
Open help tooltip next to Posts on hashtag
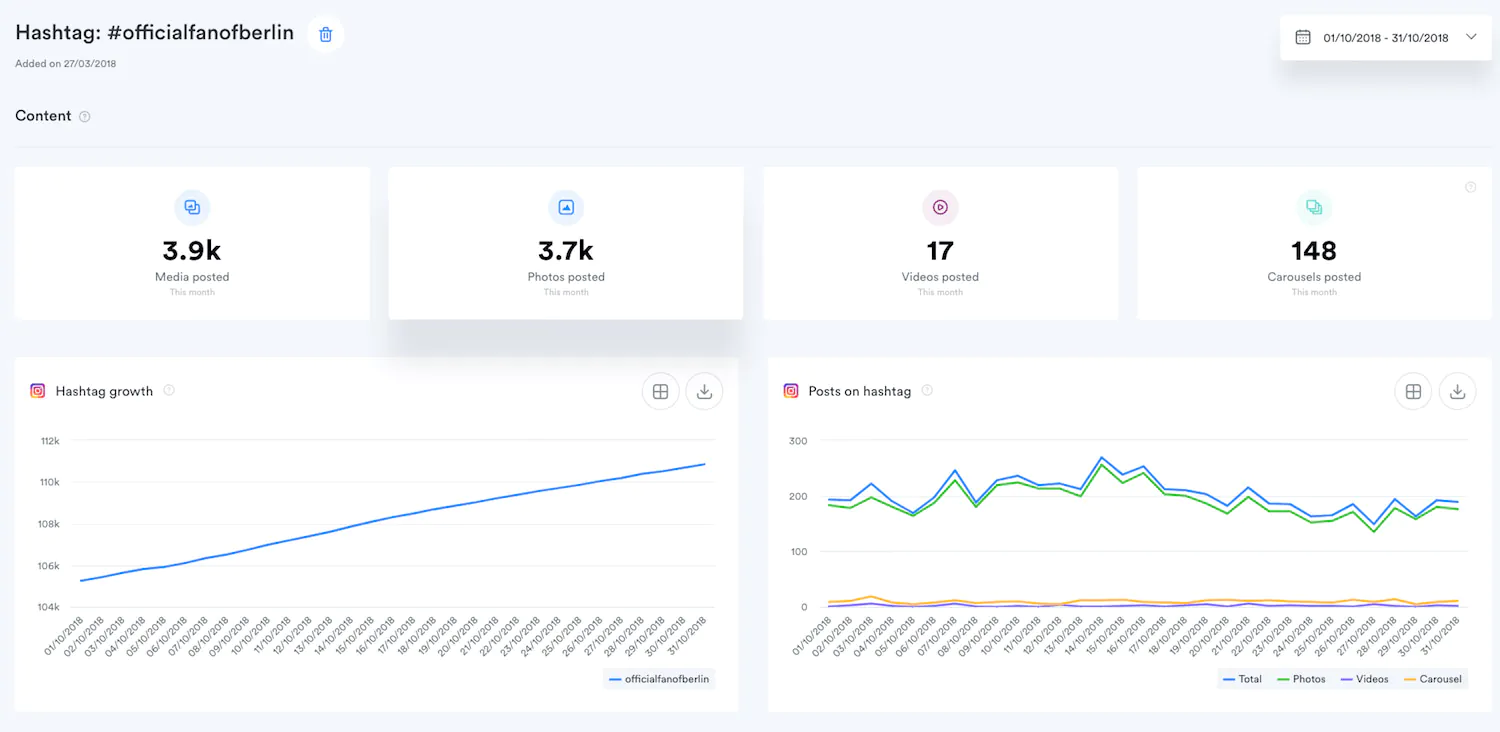pyautogui.click(x=927, y=391)
